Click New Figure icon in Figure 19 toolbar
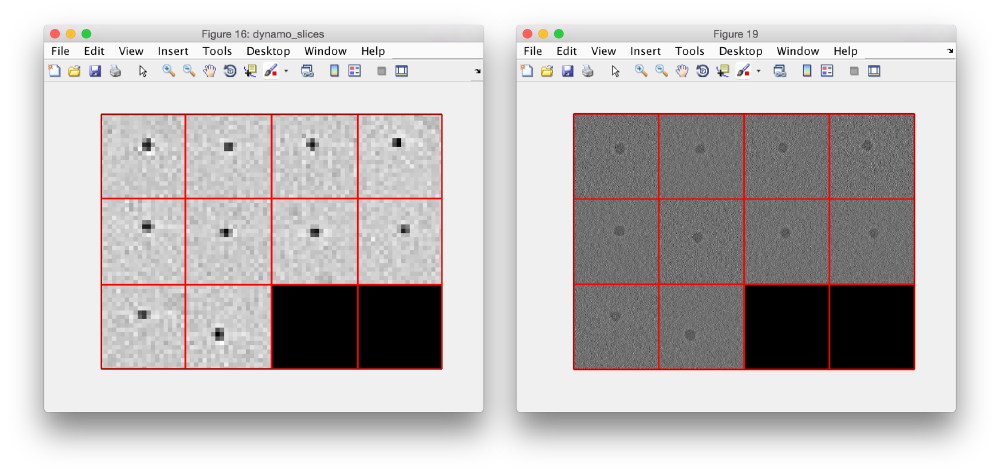This screenshot has width=1000, height=475. point(527,71)
